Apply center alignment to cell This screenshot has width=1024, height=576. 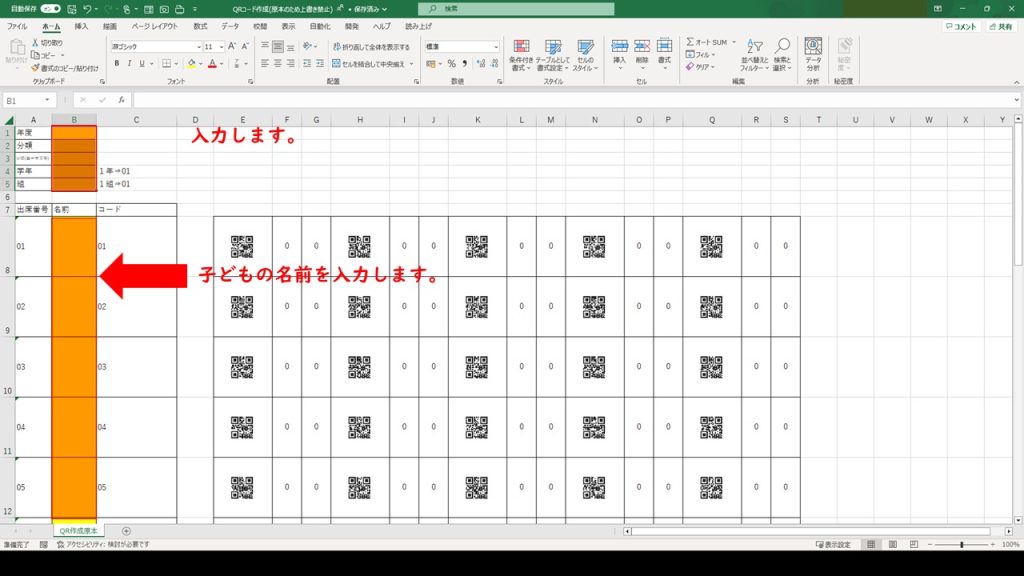278,64
